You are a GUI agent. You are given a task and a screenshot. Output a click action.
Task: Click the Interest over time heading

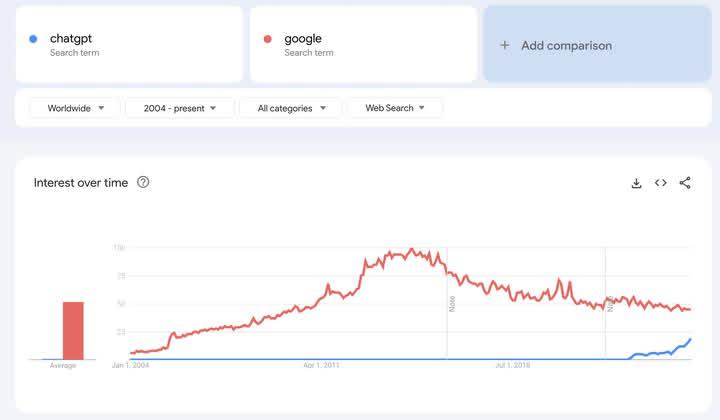pos(81,183)
